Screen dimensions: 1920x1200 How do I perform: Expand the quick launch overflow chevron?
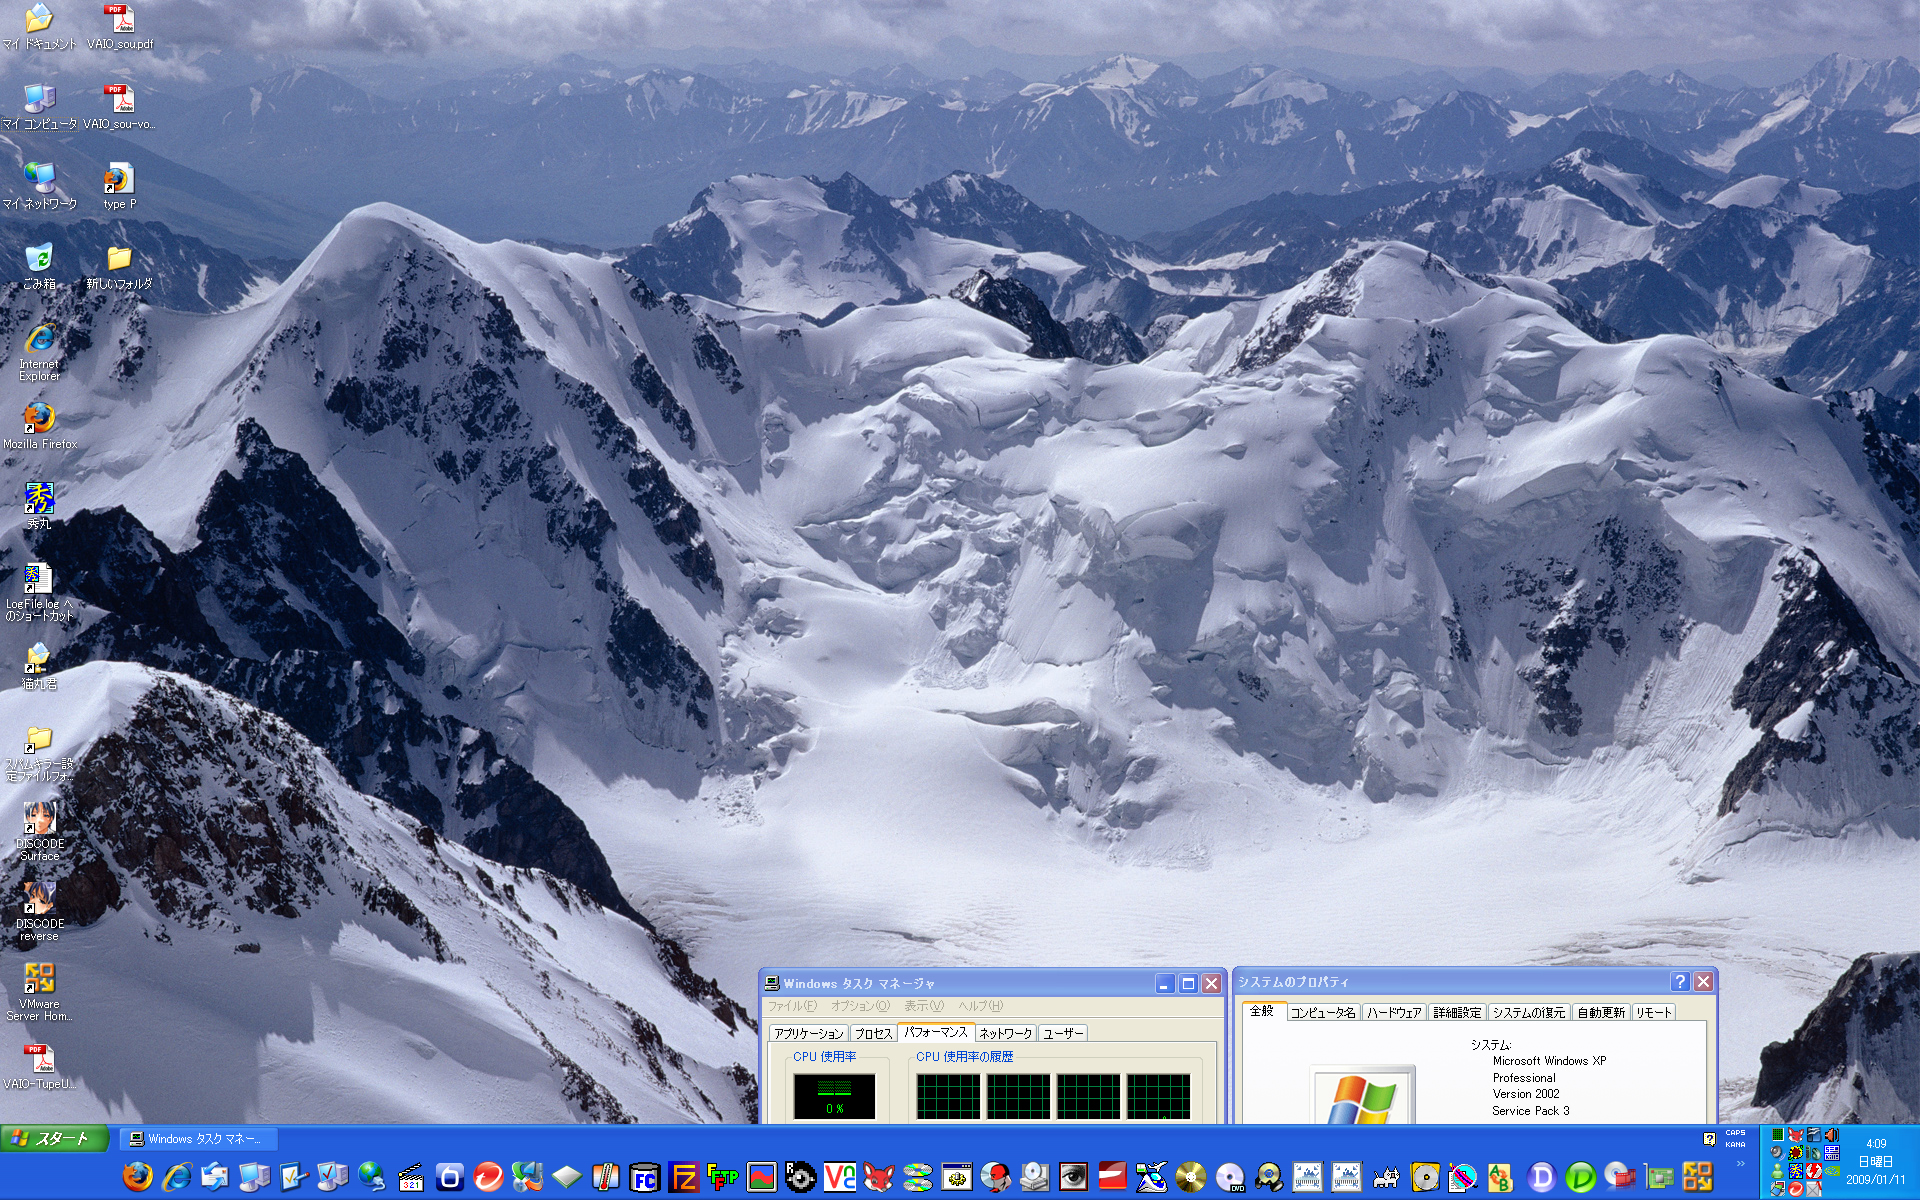(x=1741, y=1163)
